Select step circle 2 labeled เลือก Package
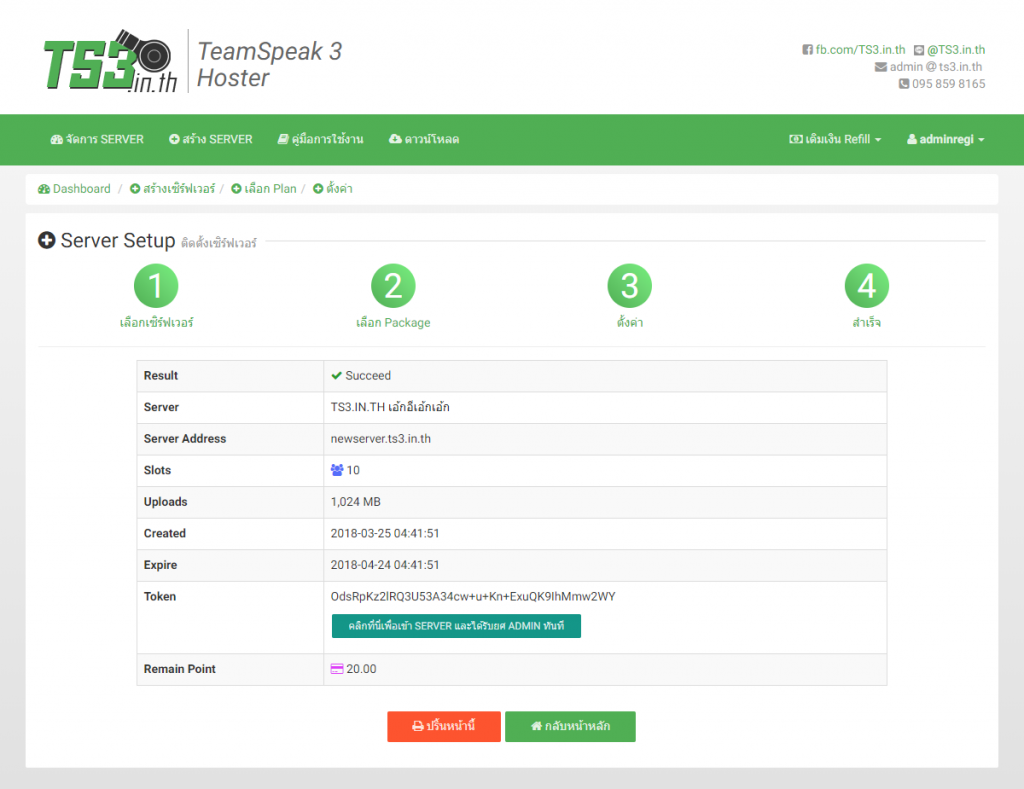 [x=393, y=285]
